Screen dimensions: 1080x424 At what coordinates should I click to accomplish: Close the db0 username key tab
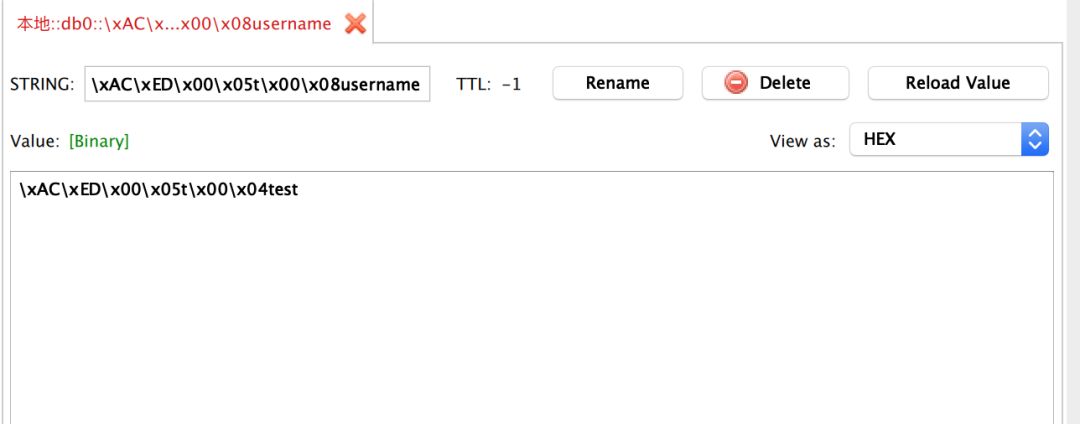coord(355,24)
